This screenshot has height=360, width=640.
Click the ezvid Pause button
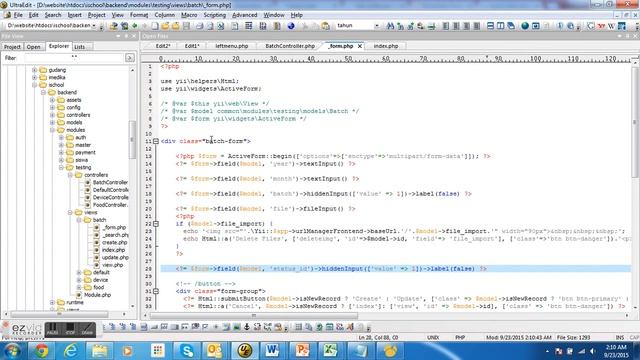click(x=52, y=329)
